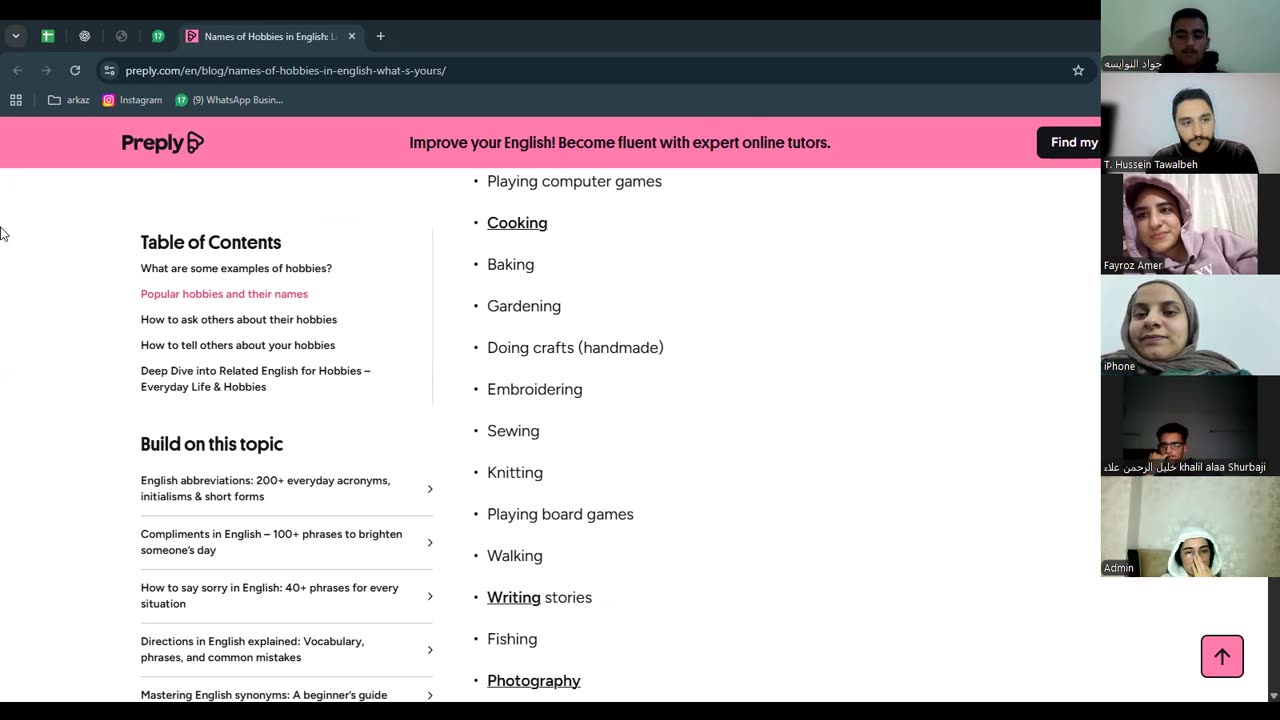This screenshot has width=1280, height=720.
Task: Switch to the globe icon pinned tab
Action: click(121, 36)
